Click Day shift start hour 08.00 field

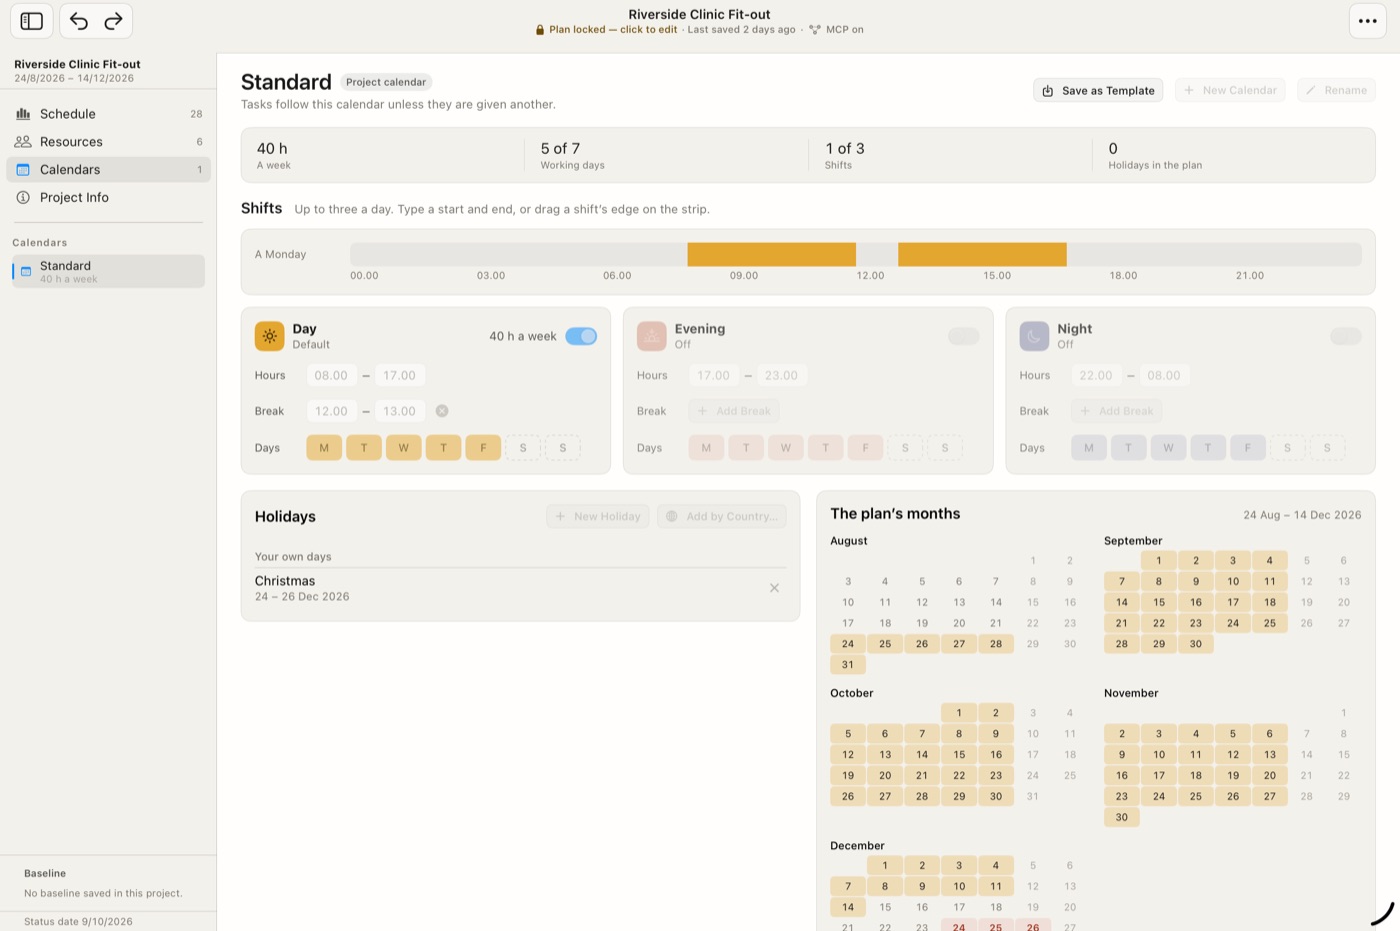tap(331, 376)
